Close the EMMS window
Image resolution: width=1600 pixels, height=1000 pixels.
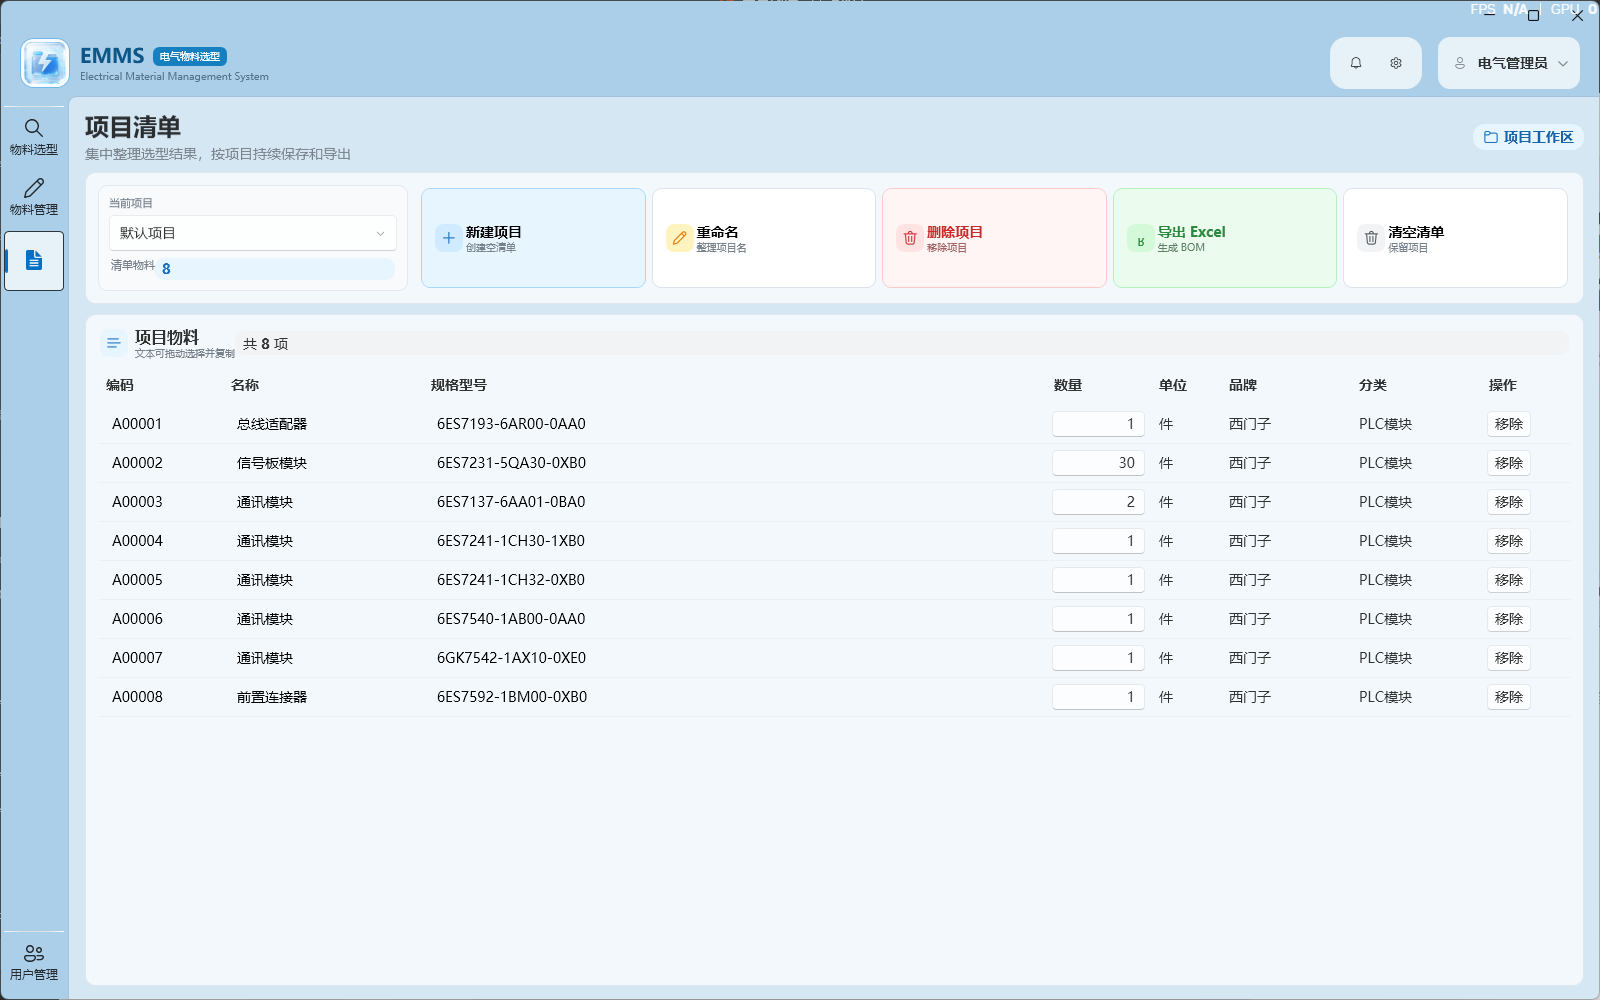(1577, 15)
